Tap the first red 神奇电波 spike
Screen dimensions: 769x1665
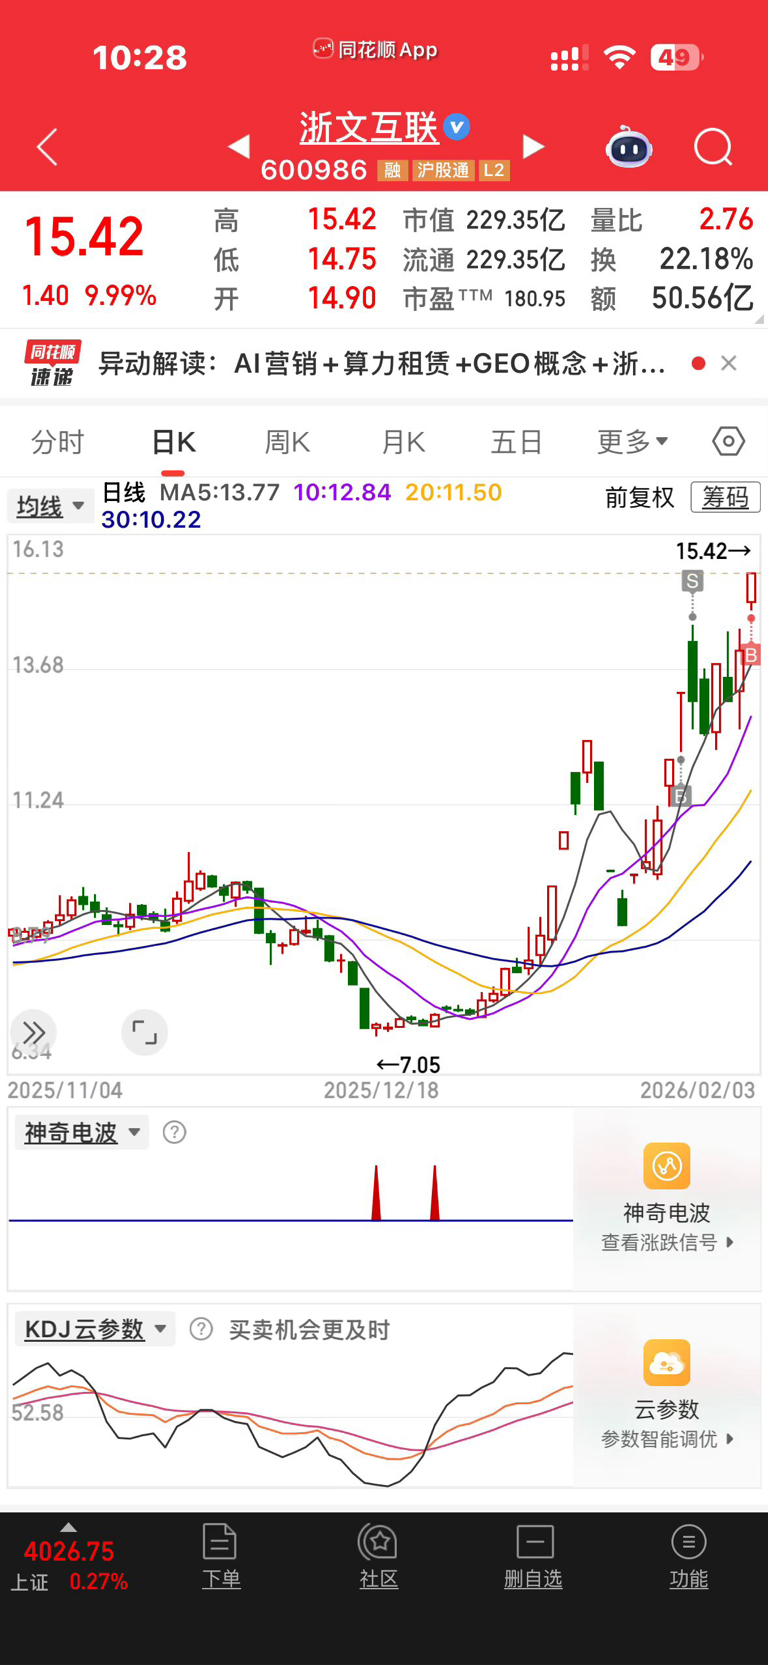pyautogui.click(x=376, y=1192)
